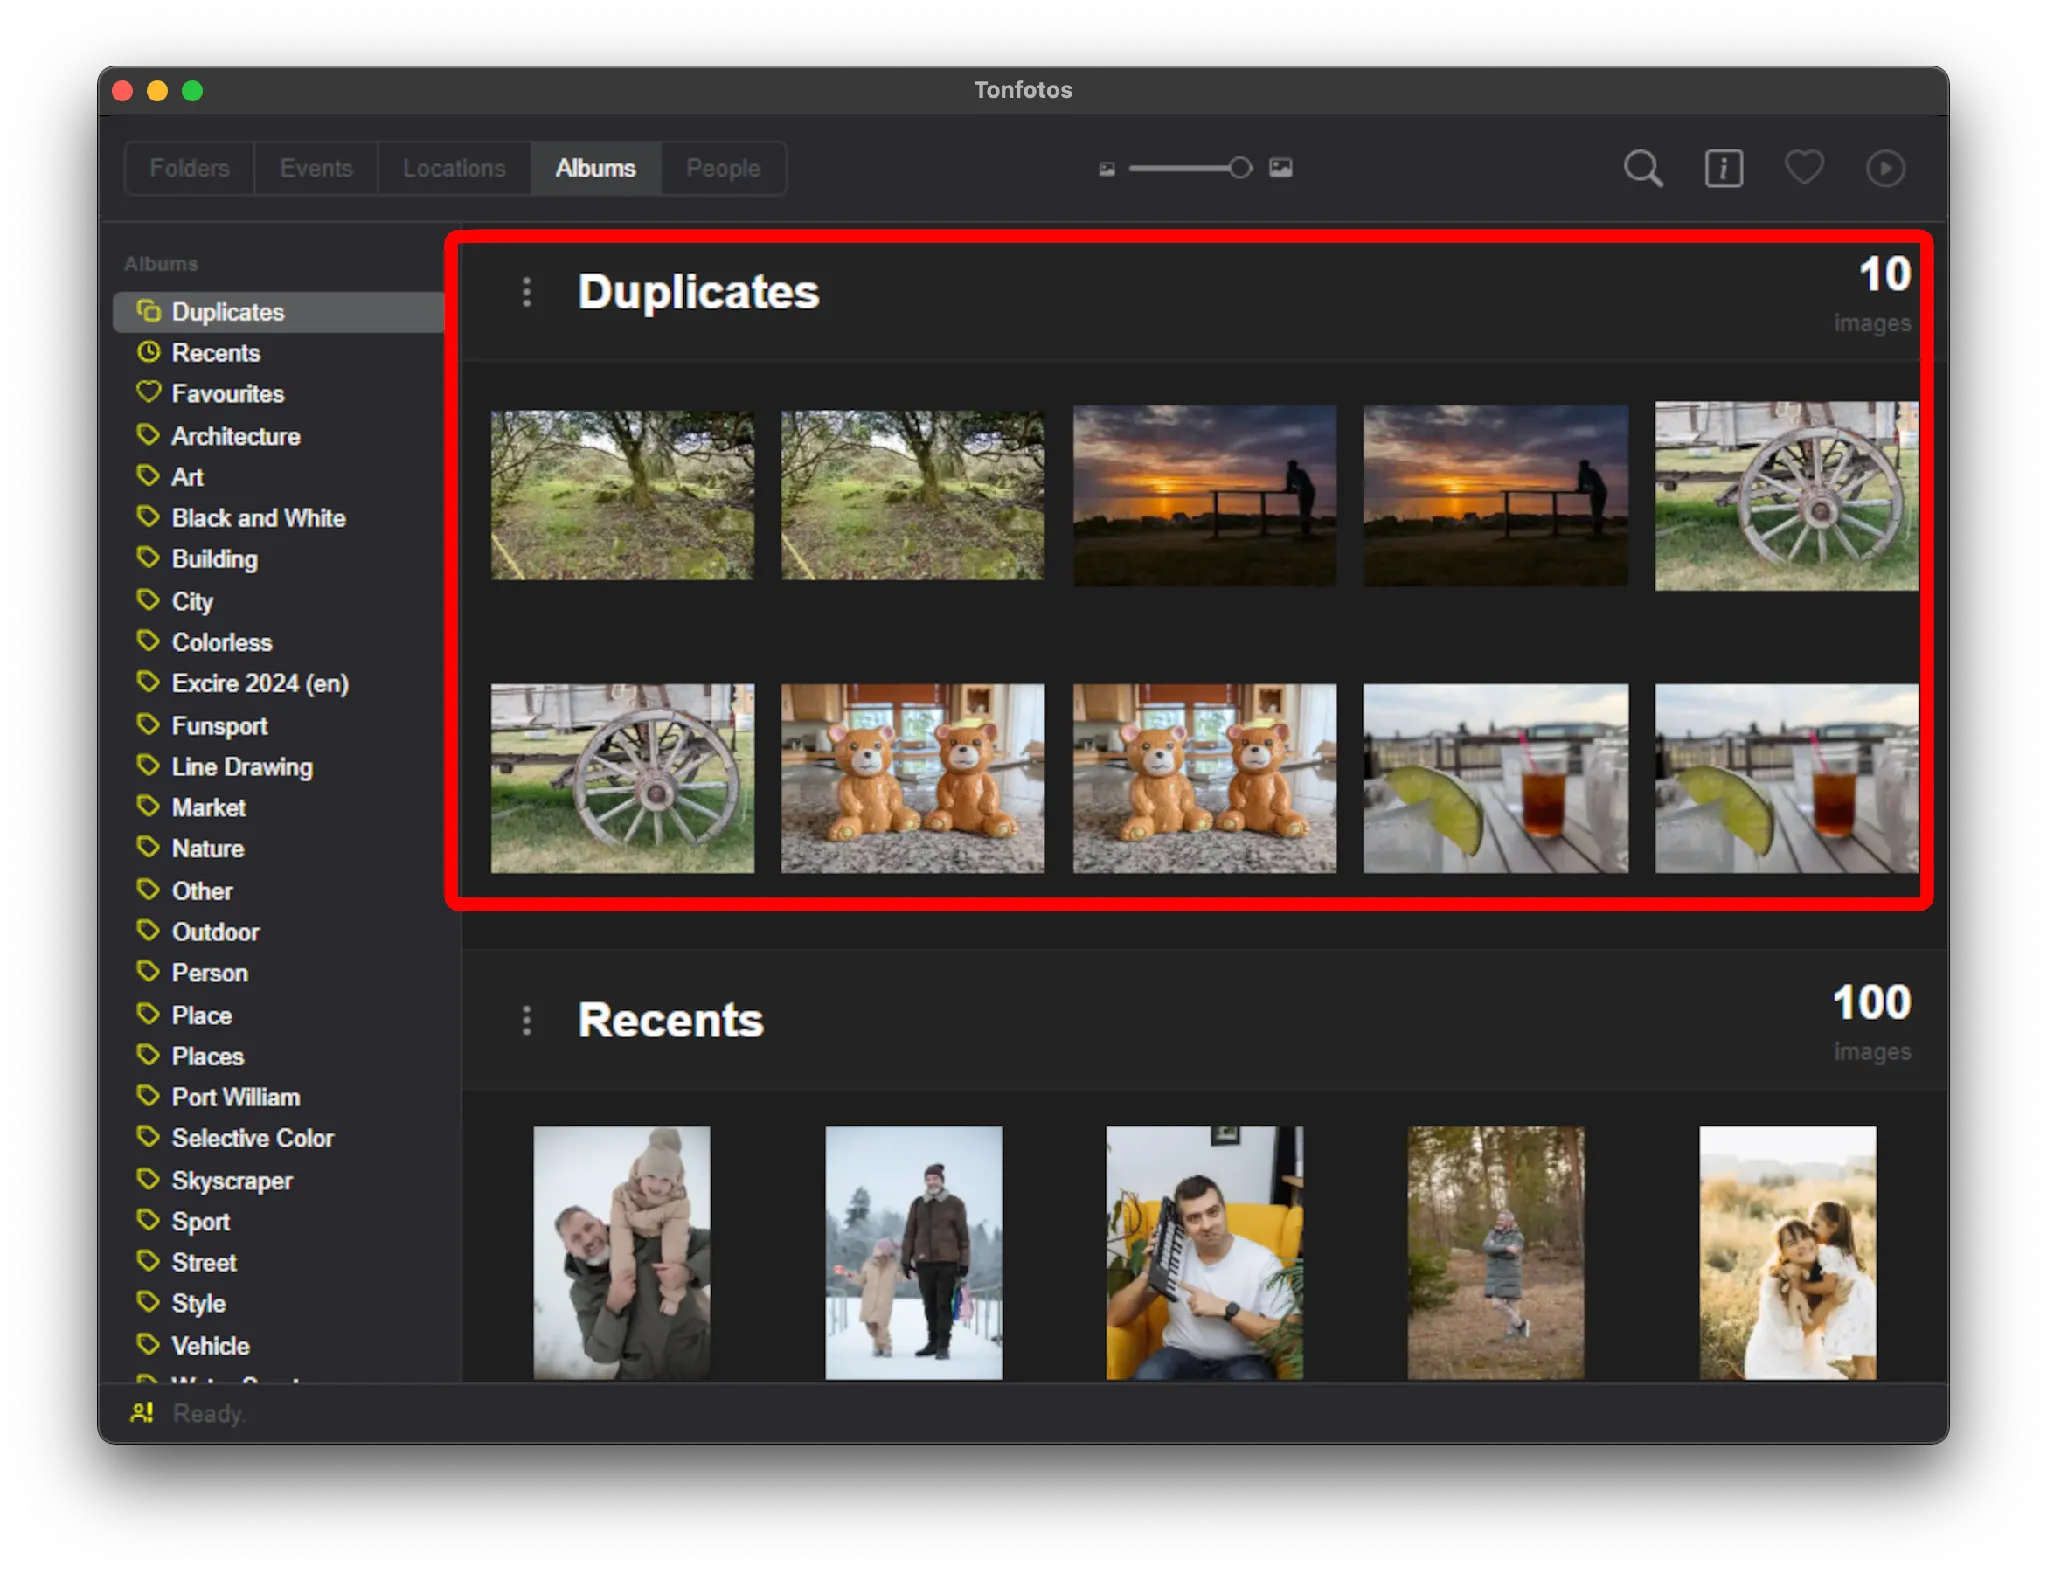Click the Port William tag icon
Viewport: 2047px width, 1573px height.
coord(148,1096)
